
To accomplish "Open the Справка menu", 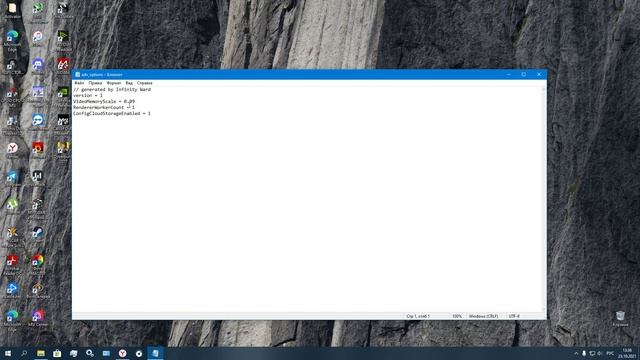I will tap(144, 83).
